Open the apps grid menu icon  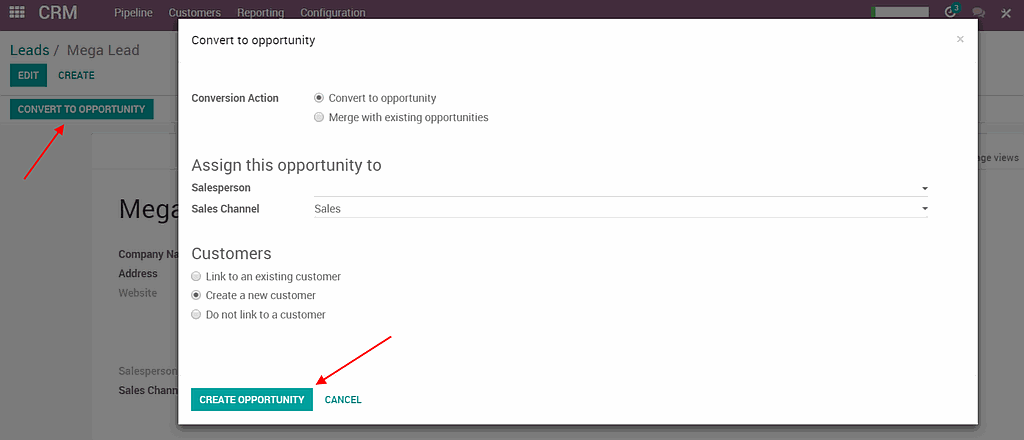pos(16,12)
